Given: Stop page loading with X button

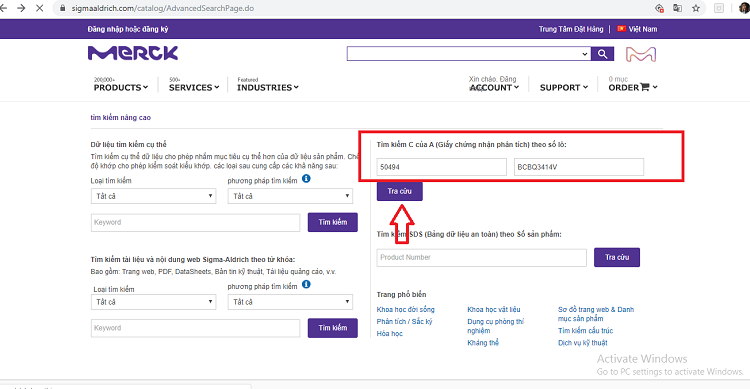Looking at the screenshot, I should tap(40, 8).
